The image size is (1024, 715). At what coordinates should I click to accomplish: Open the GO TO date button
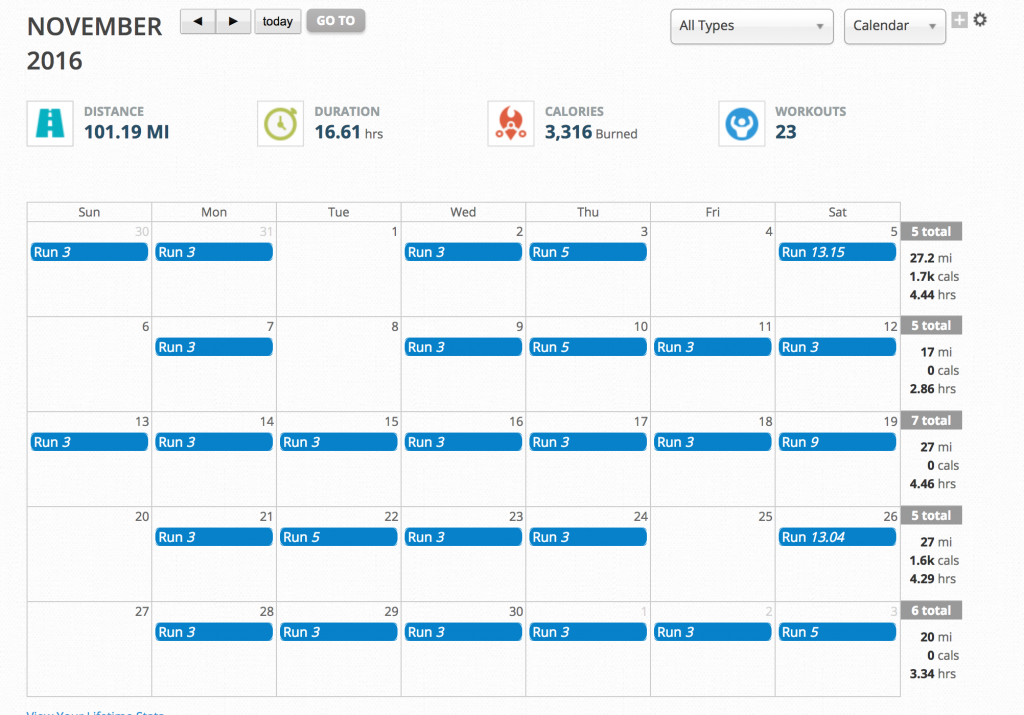[336, 21]
